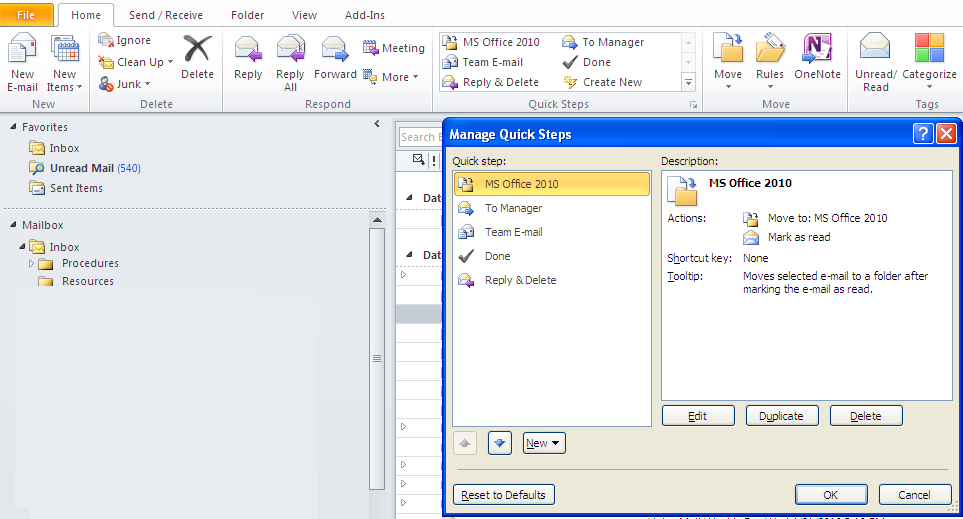The height and width of the screenshot is (519, 963).
Task: Open the Quick Steps dialog launcher
Action: pyautogui.click(x=693, y=105)
